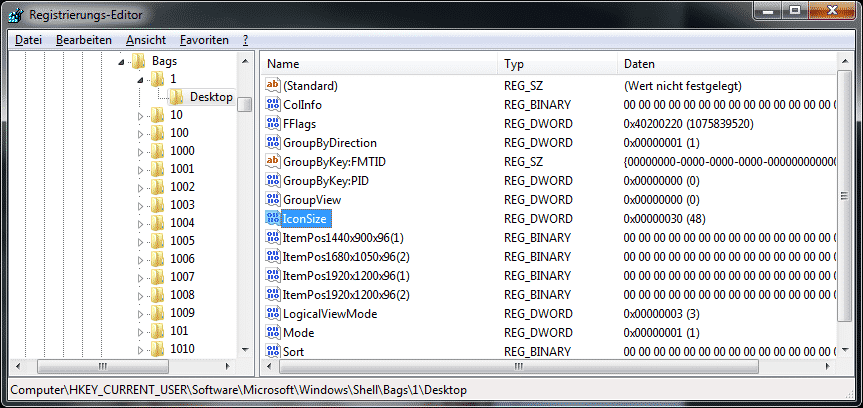Click the Bags folder icon

point(139,61)
